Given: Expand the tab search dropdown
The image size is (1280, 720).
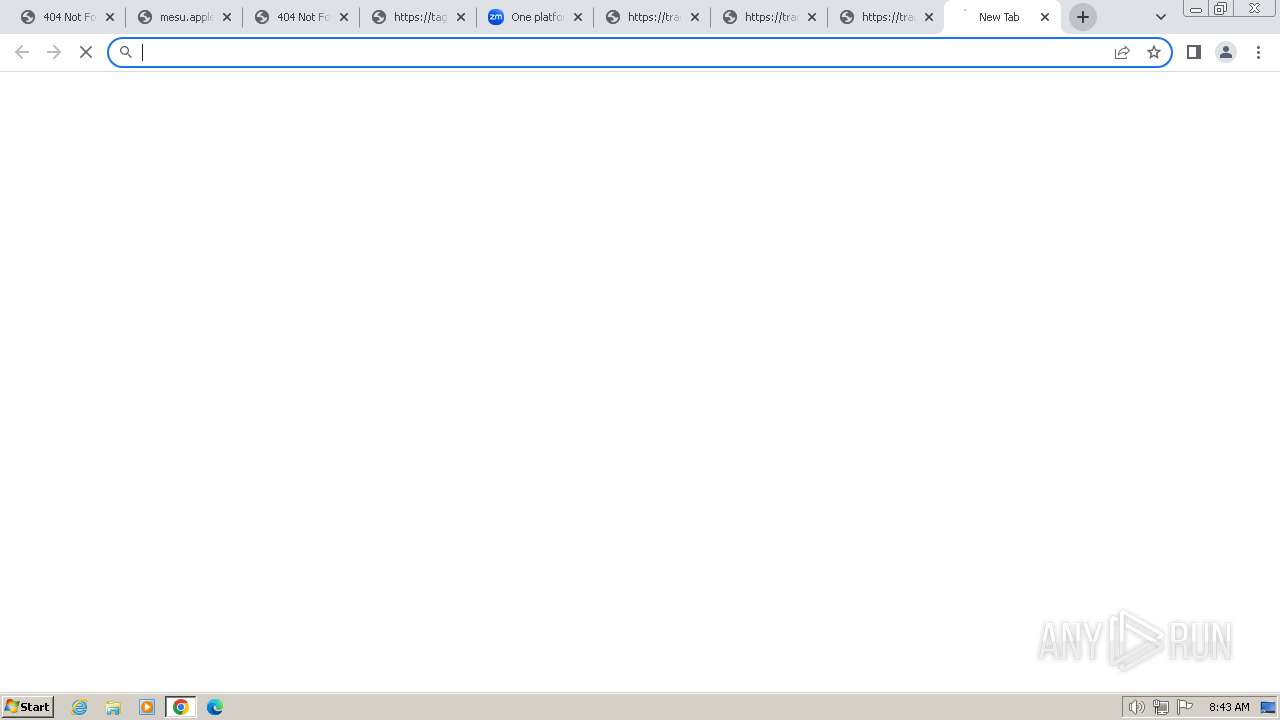Looking at the screenshot, I should [x=1161, y=17].
